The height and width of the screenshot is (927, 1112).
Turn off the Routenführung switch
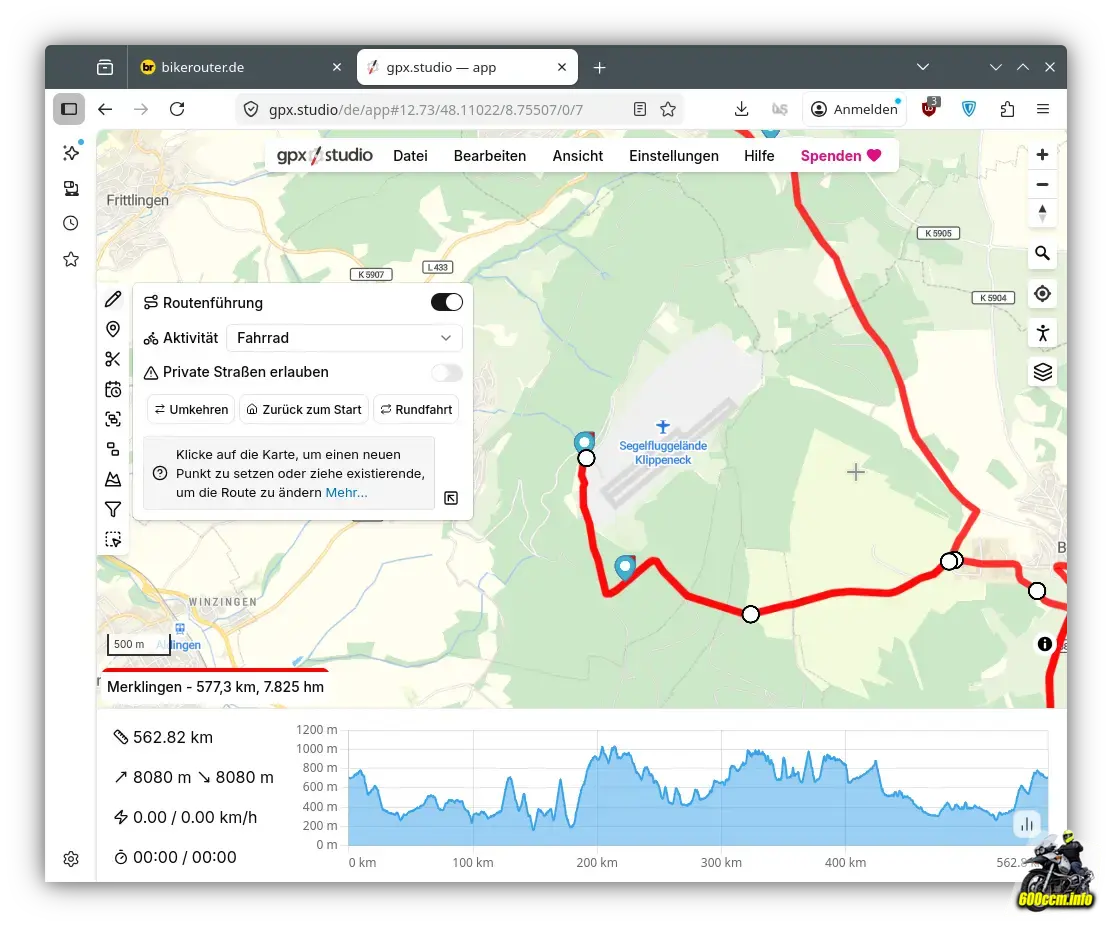click(446, 302)
